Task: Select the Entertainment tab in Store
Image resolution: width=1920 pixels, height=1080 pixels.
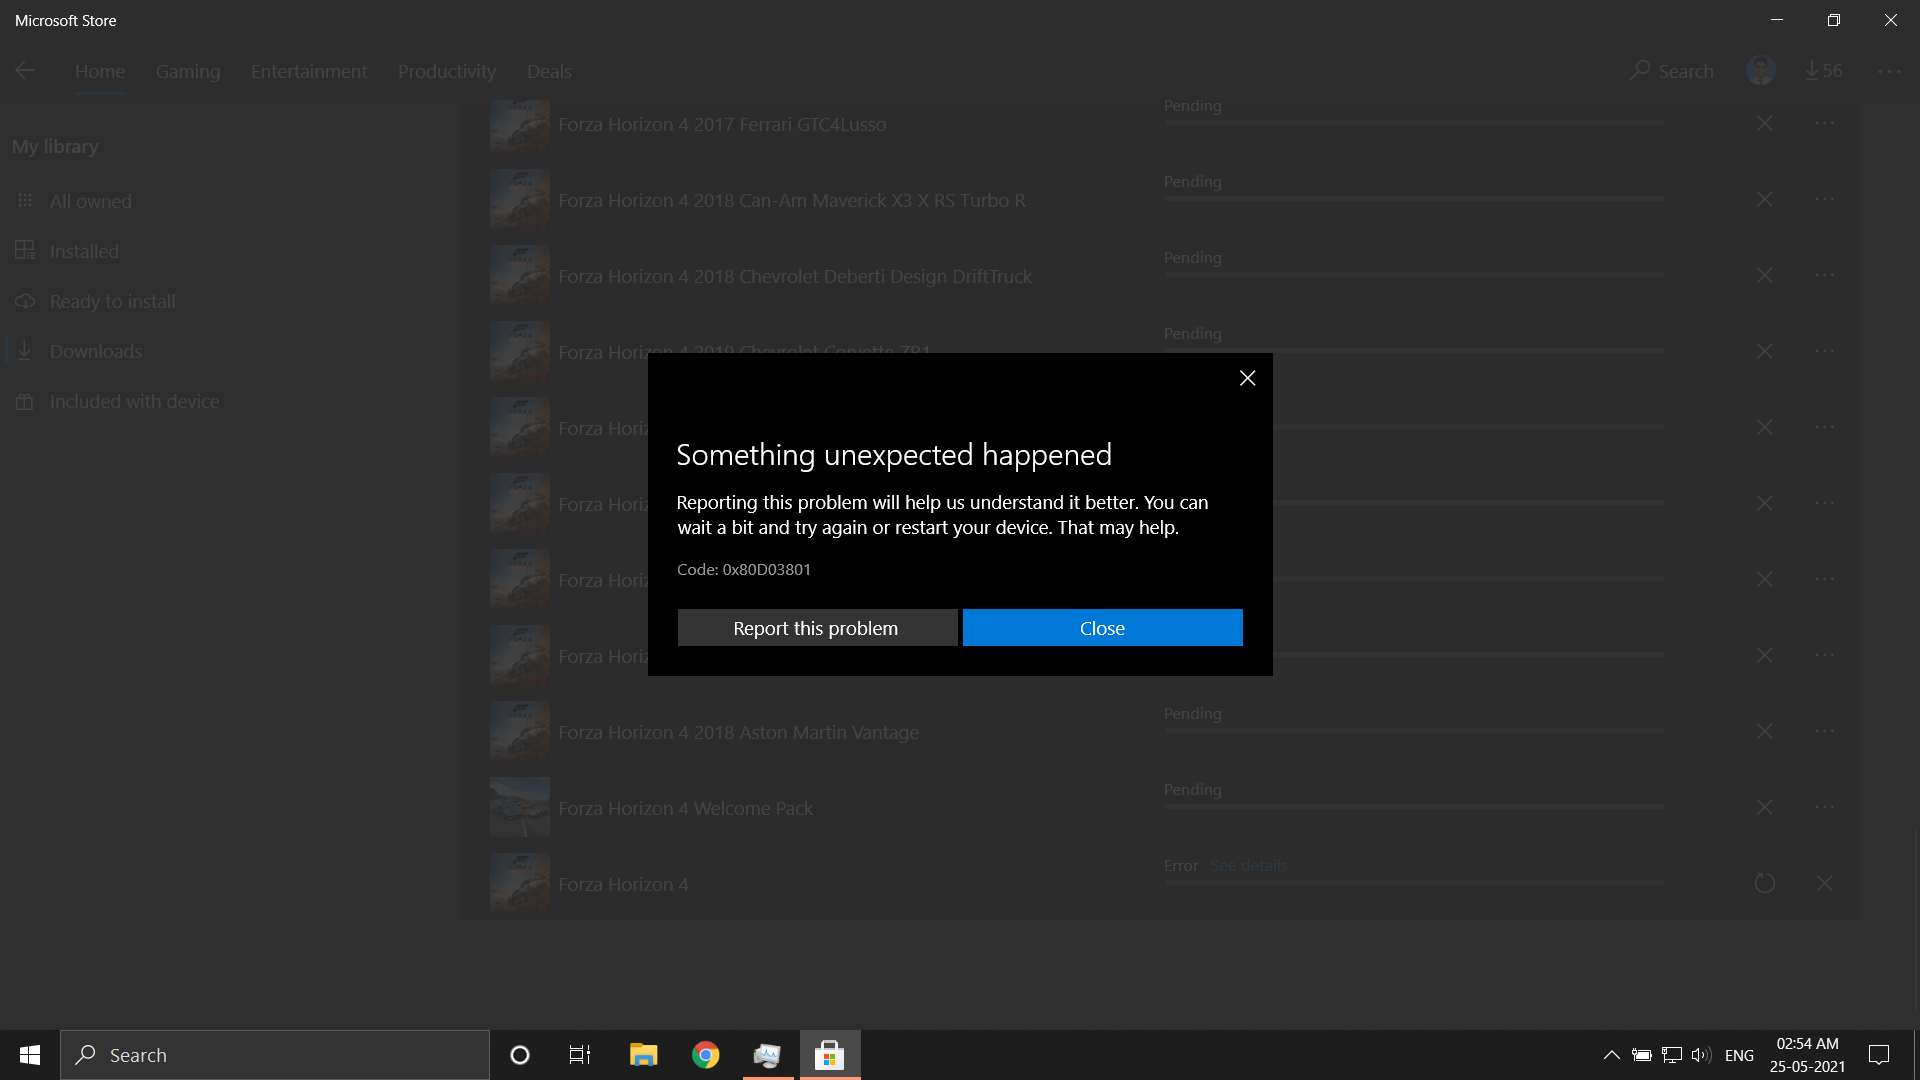Action: point(309,71)
